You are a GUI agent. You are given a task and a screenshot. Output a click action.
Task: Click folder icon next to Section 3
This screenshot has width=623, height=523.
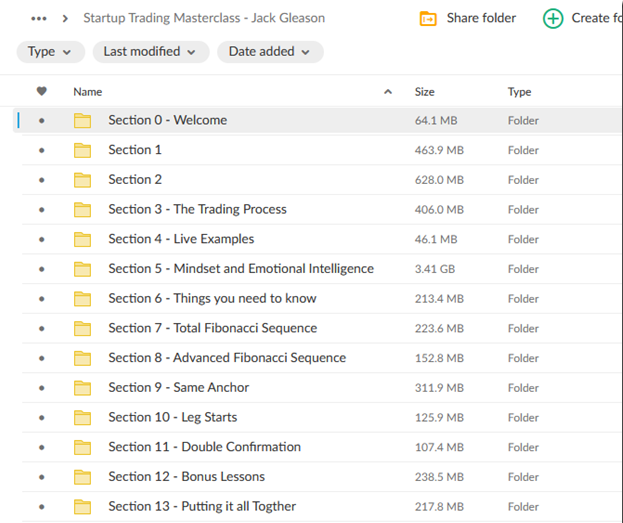click(82, 210)
